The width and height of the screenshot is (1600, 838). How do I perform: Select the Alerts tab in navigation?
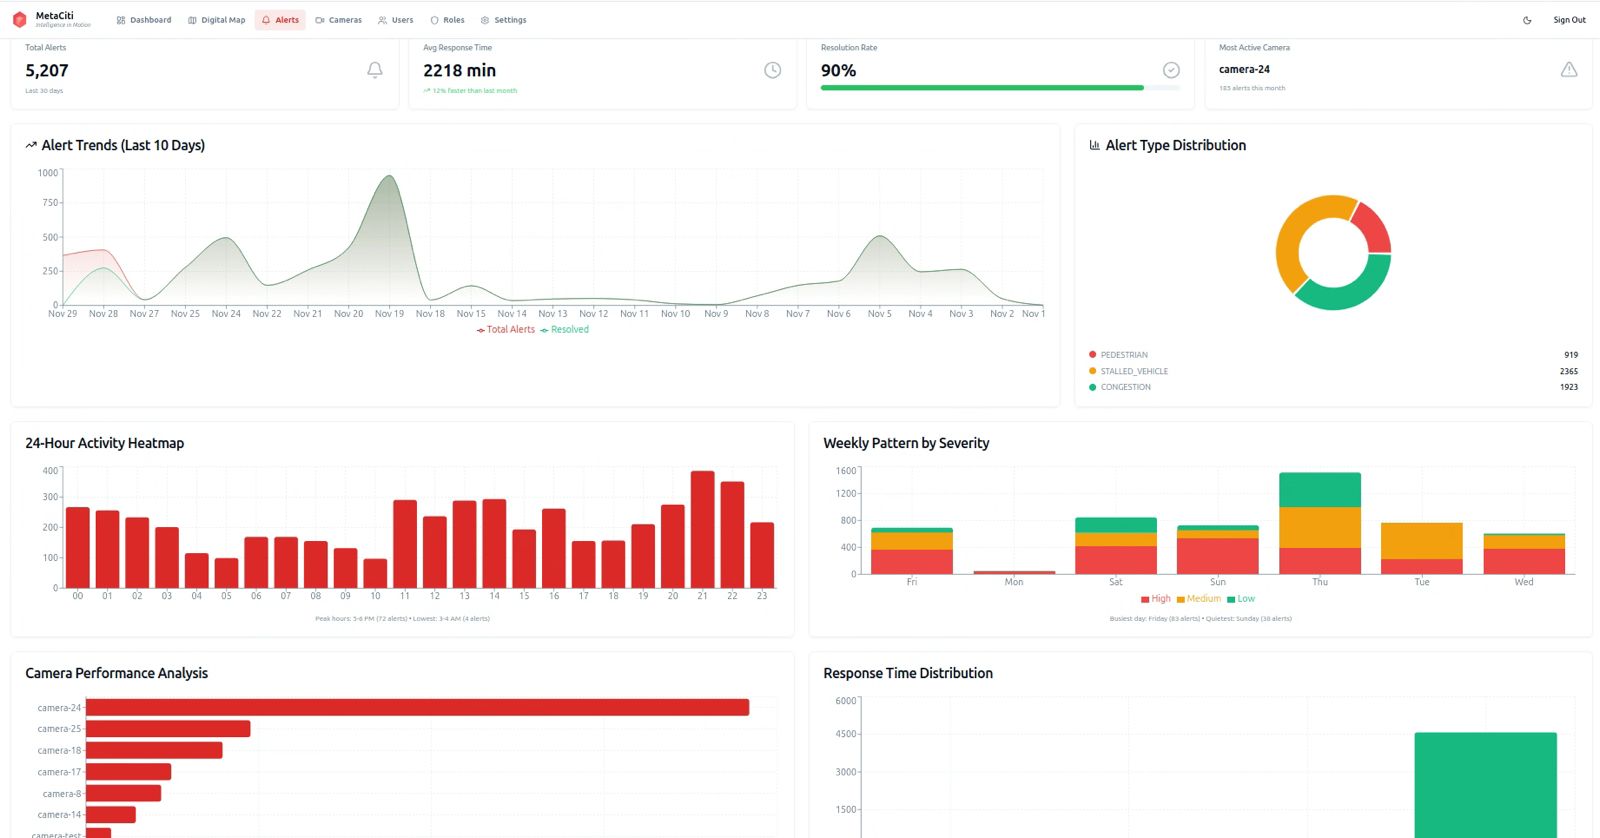point(280,20)
